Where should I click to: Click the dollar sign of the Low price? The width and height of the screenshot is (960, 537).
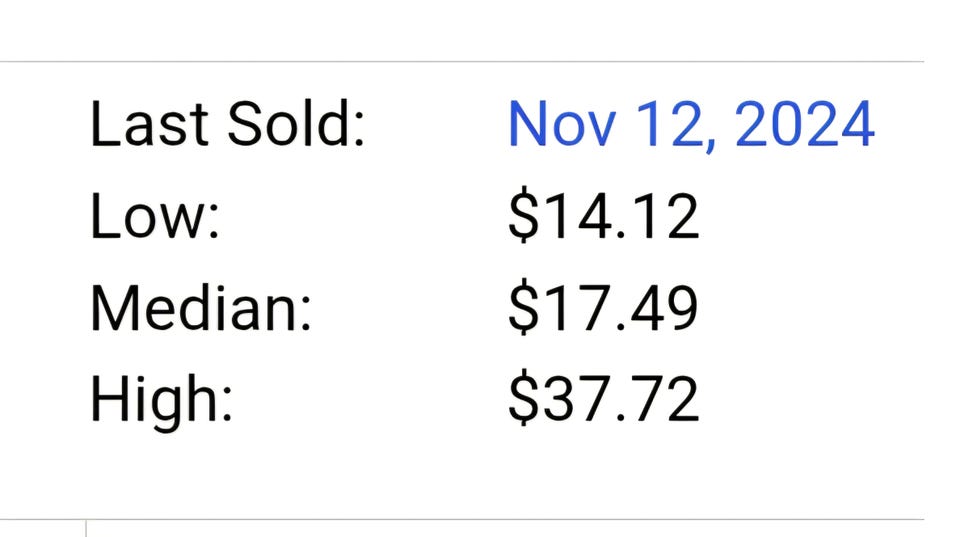click(x=522, y=216)
